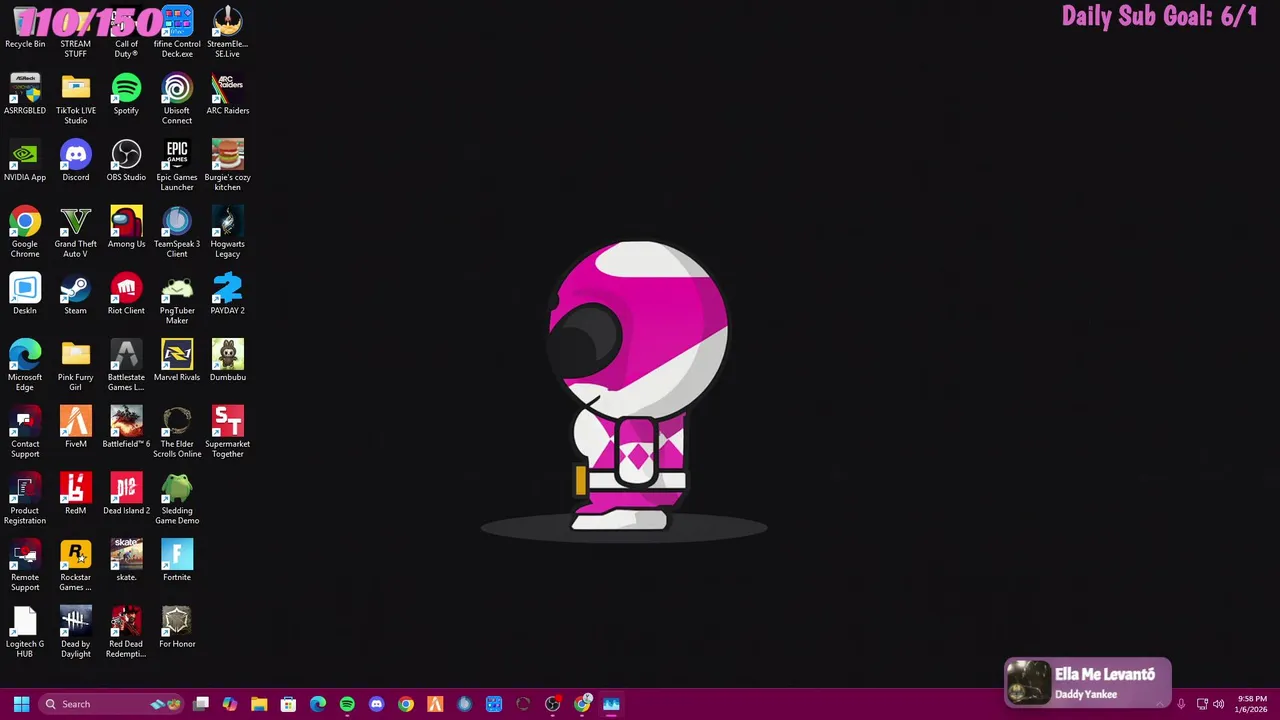
Task: Select the Ubisoft Connect desktop icon
Action: click(x=177, y=99)
